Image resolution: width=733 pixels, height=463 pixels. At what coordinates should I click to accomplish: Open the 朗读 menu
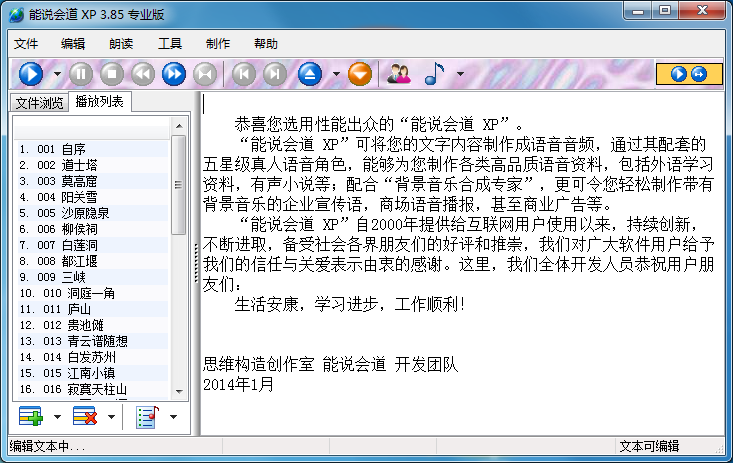(x=121, y=43)
